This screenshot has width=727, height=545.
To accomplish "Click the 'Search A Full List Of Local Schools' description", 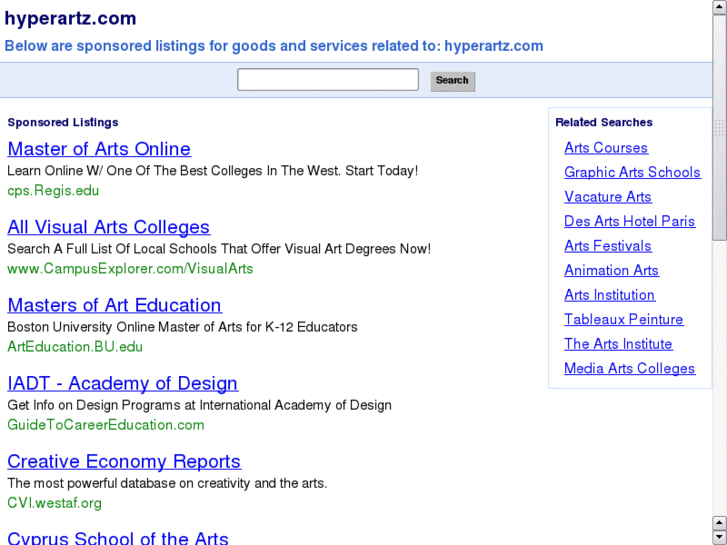I will click(219, 249).
